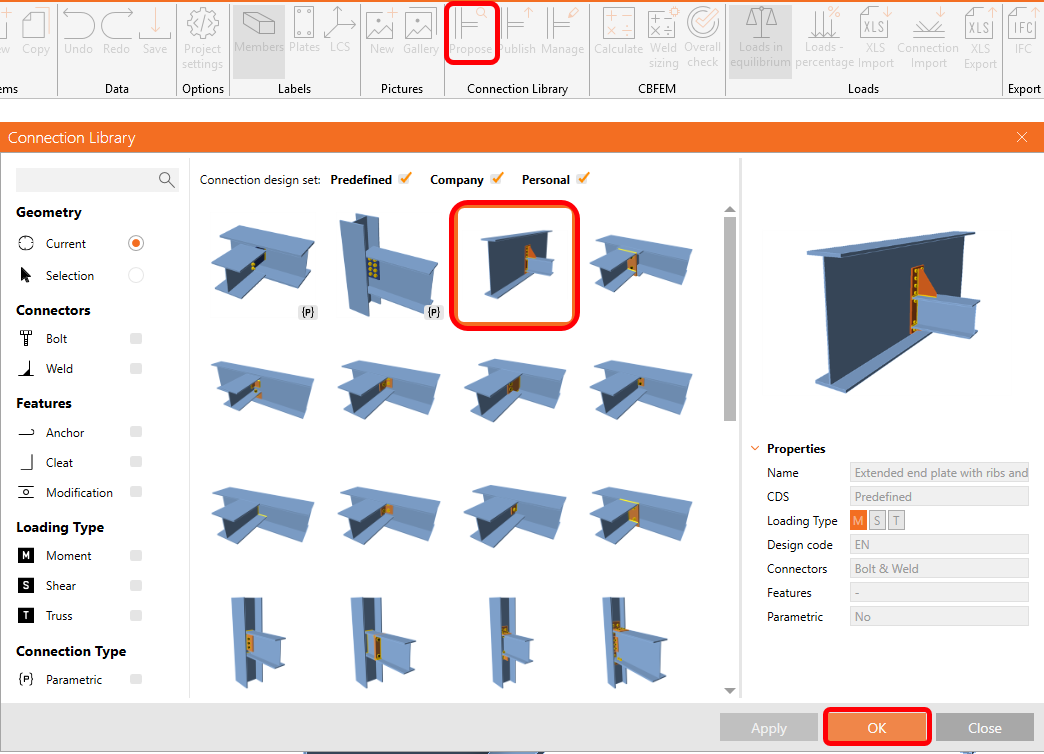Run the Overall check

(x=702, y=39)
